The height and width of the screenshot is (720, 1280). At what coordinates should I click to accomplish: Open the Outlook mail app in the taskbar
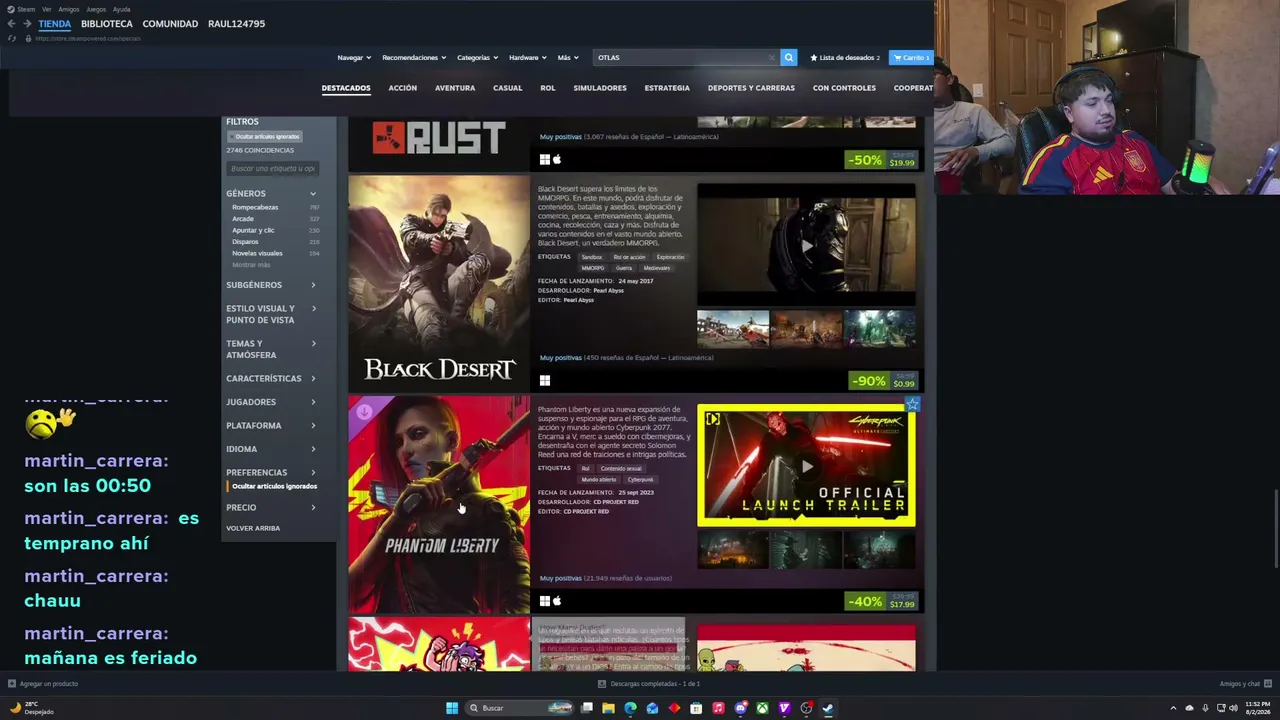click(x=652, y=708)
